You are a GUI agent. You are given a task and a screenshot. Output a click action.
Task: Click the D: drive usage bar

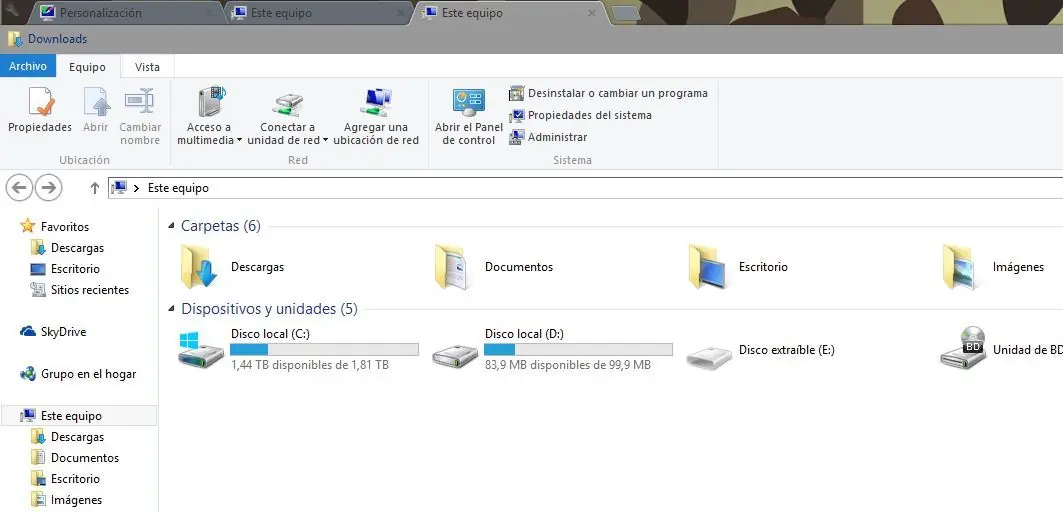click(578, 349)
